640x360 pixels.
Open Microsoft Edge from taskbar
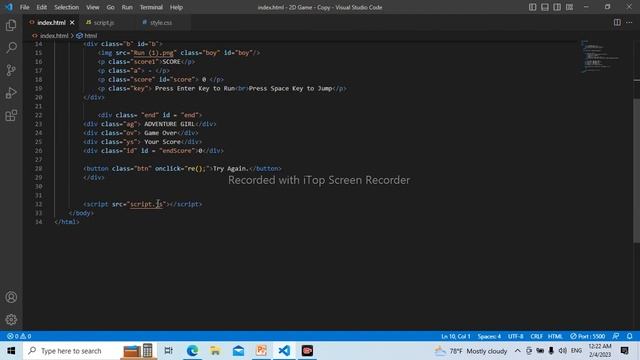click(x=192, y=351)
